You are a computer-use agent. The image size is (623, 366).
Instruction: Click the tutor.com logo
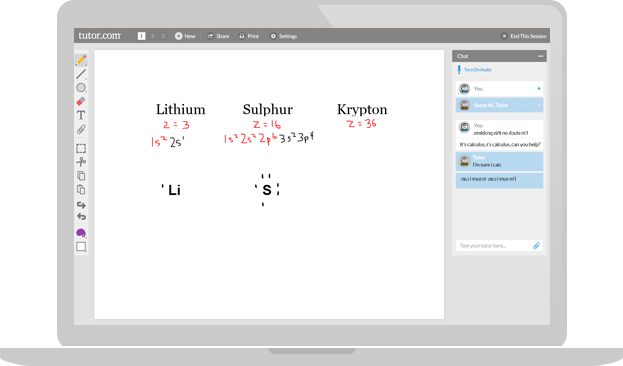click(100, 36)
